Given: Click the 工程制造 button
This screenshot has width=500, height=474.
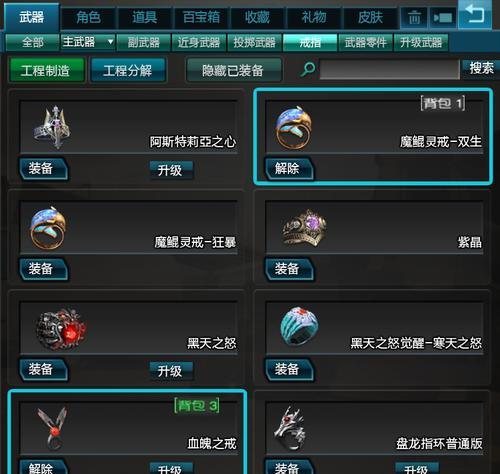Looking at the screenshot, I should pyautogui.click(x=46, y=70).
